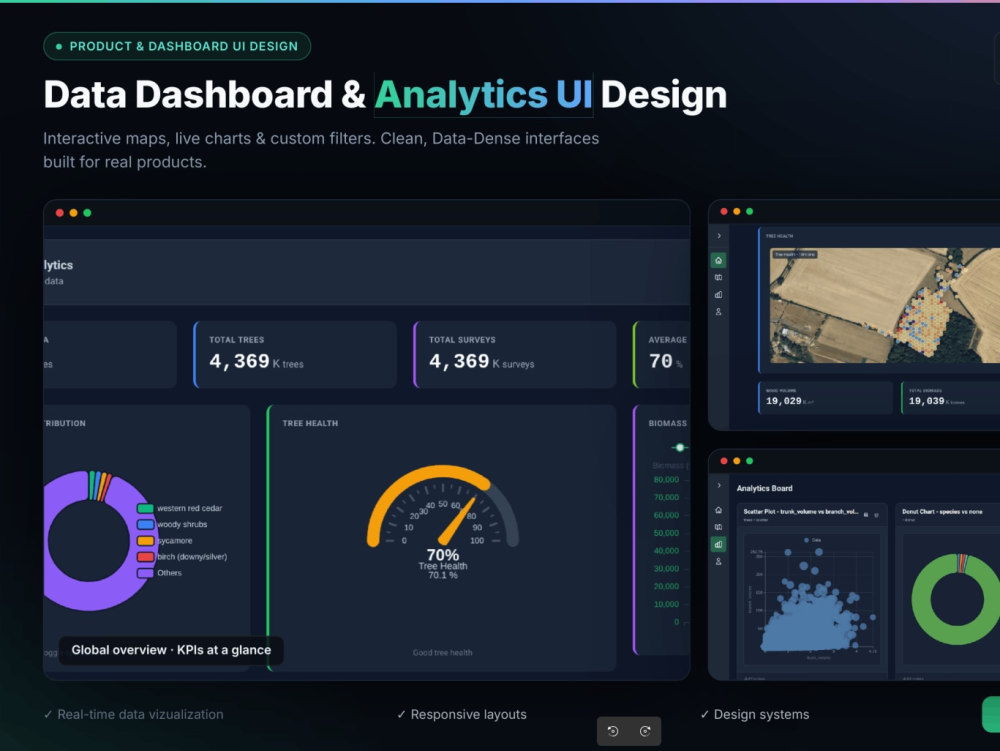The width and height of the screenshot is (1000, 751).
Task: Click the species distribution donut chart
Action: [99, 541]
